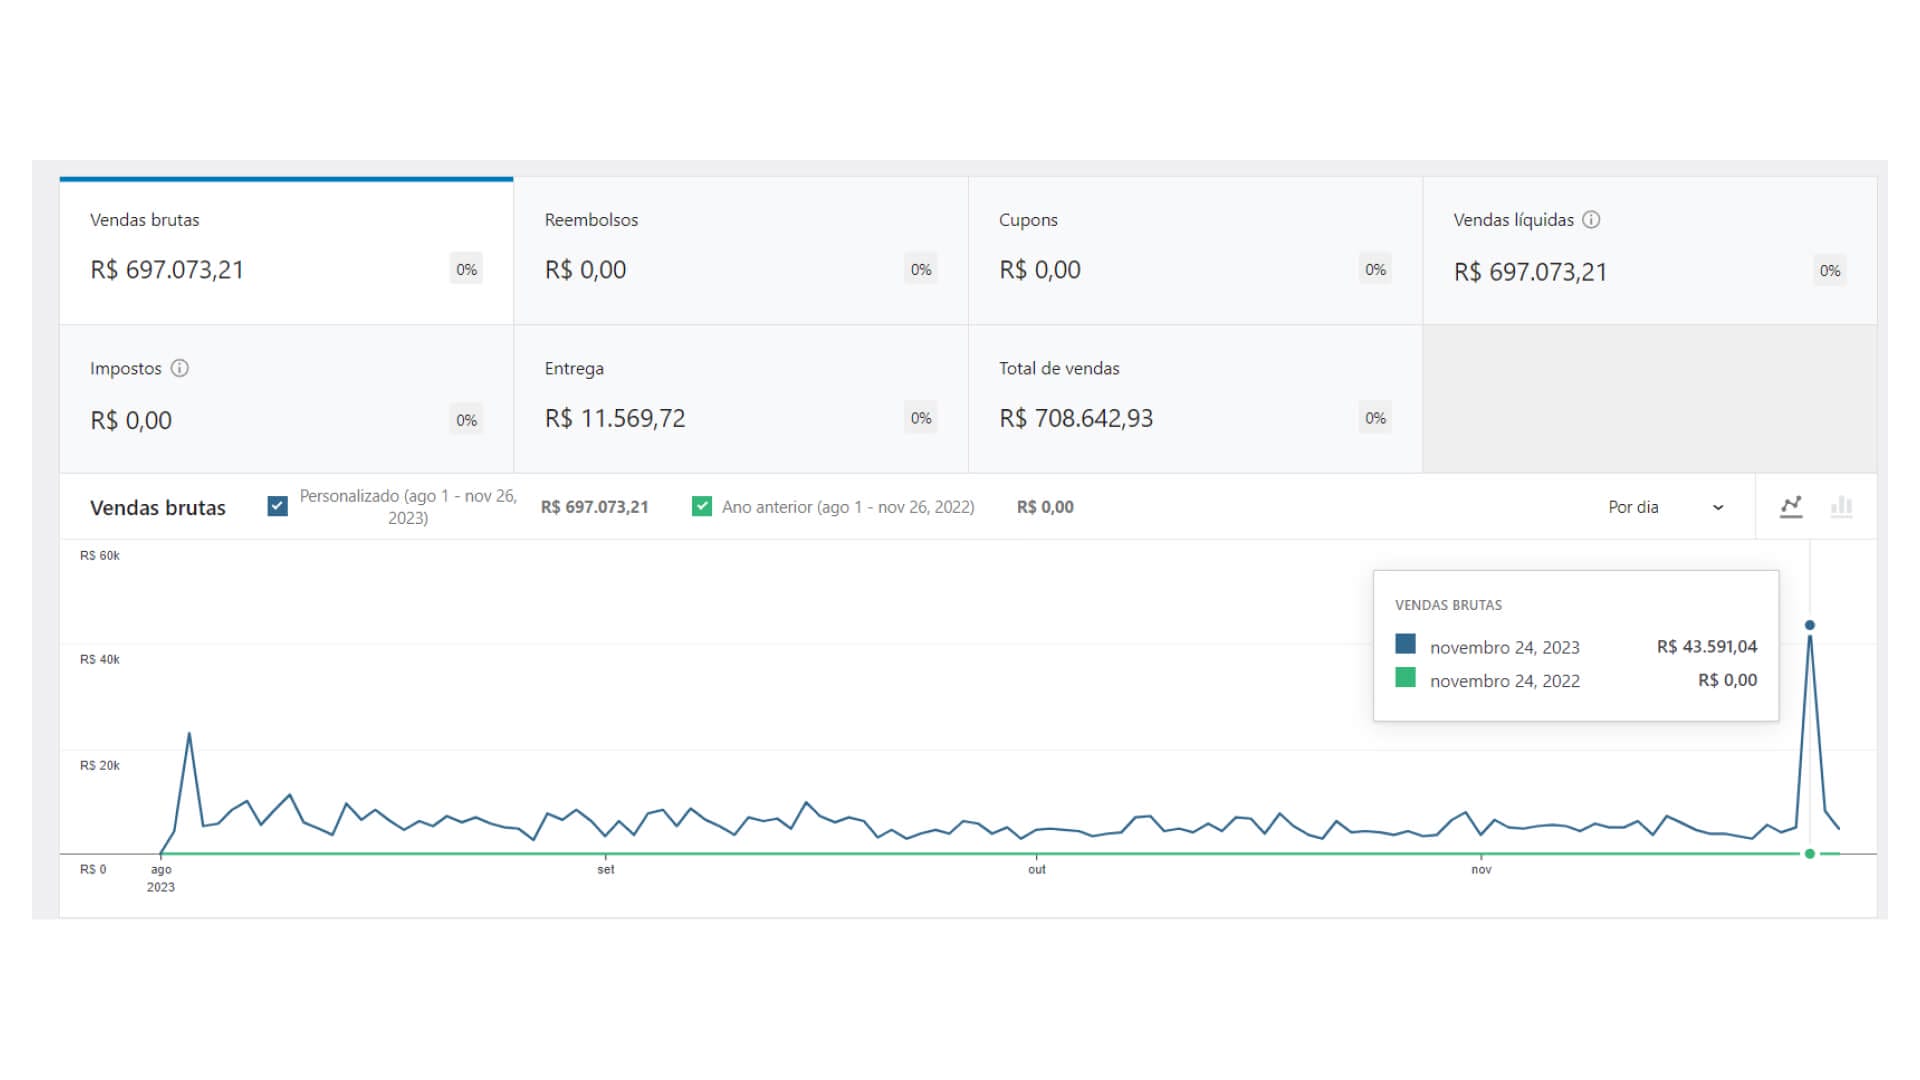The image size is (1920, 1080).
Task: Click the 0% badge on Vendas brutas
Action: (466, 270)
